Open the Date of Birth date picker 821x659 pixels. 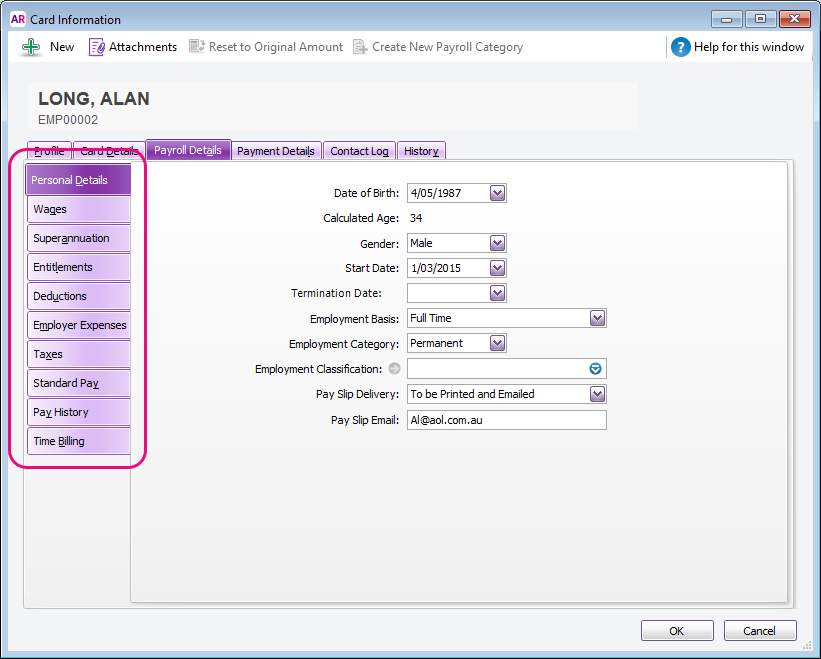click(498, 192)
